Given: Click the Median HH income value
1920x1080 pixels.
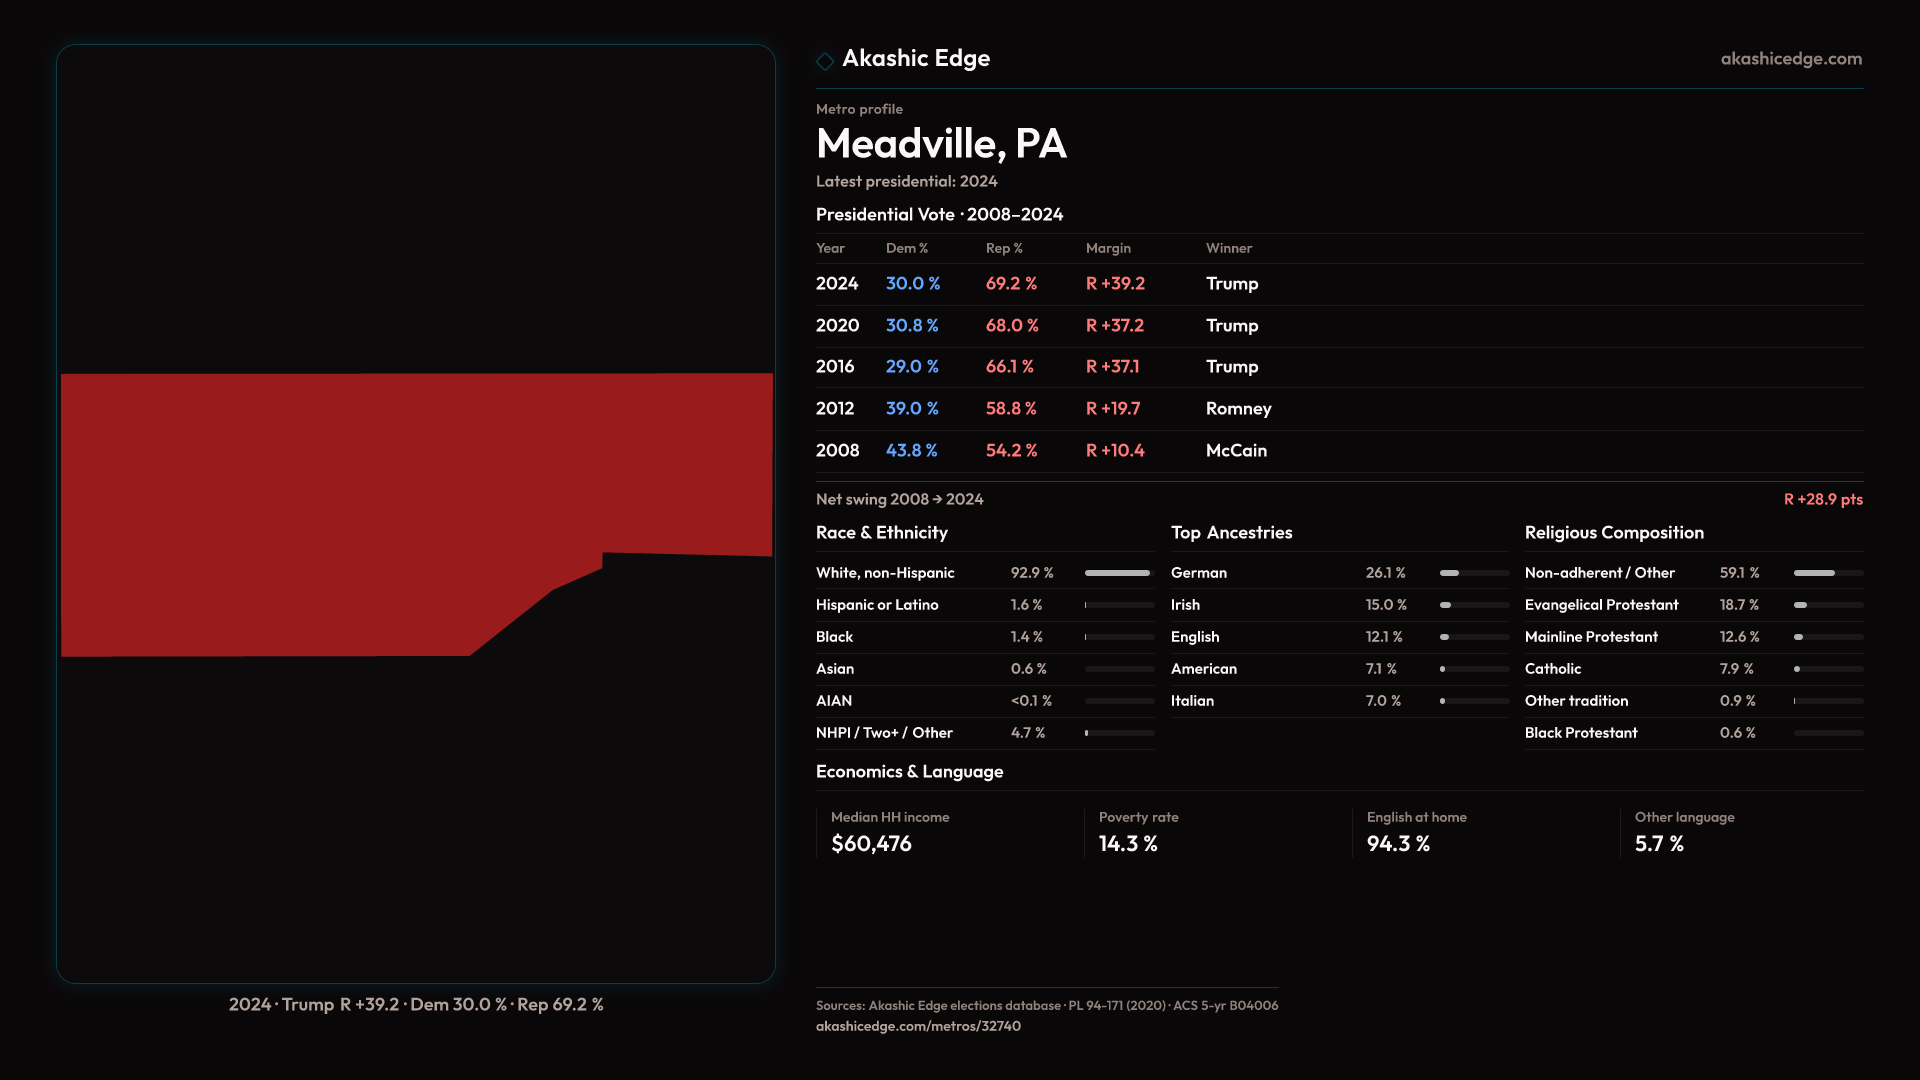Looking at the screenshot, I should (x=870, y=844).
